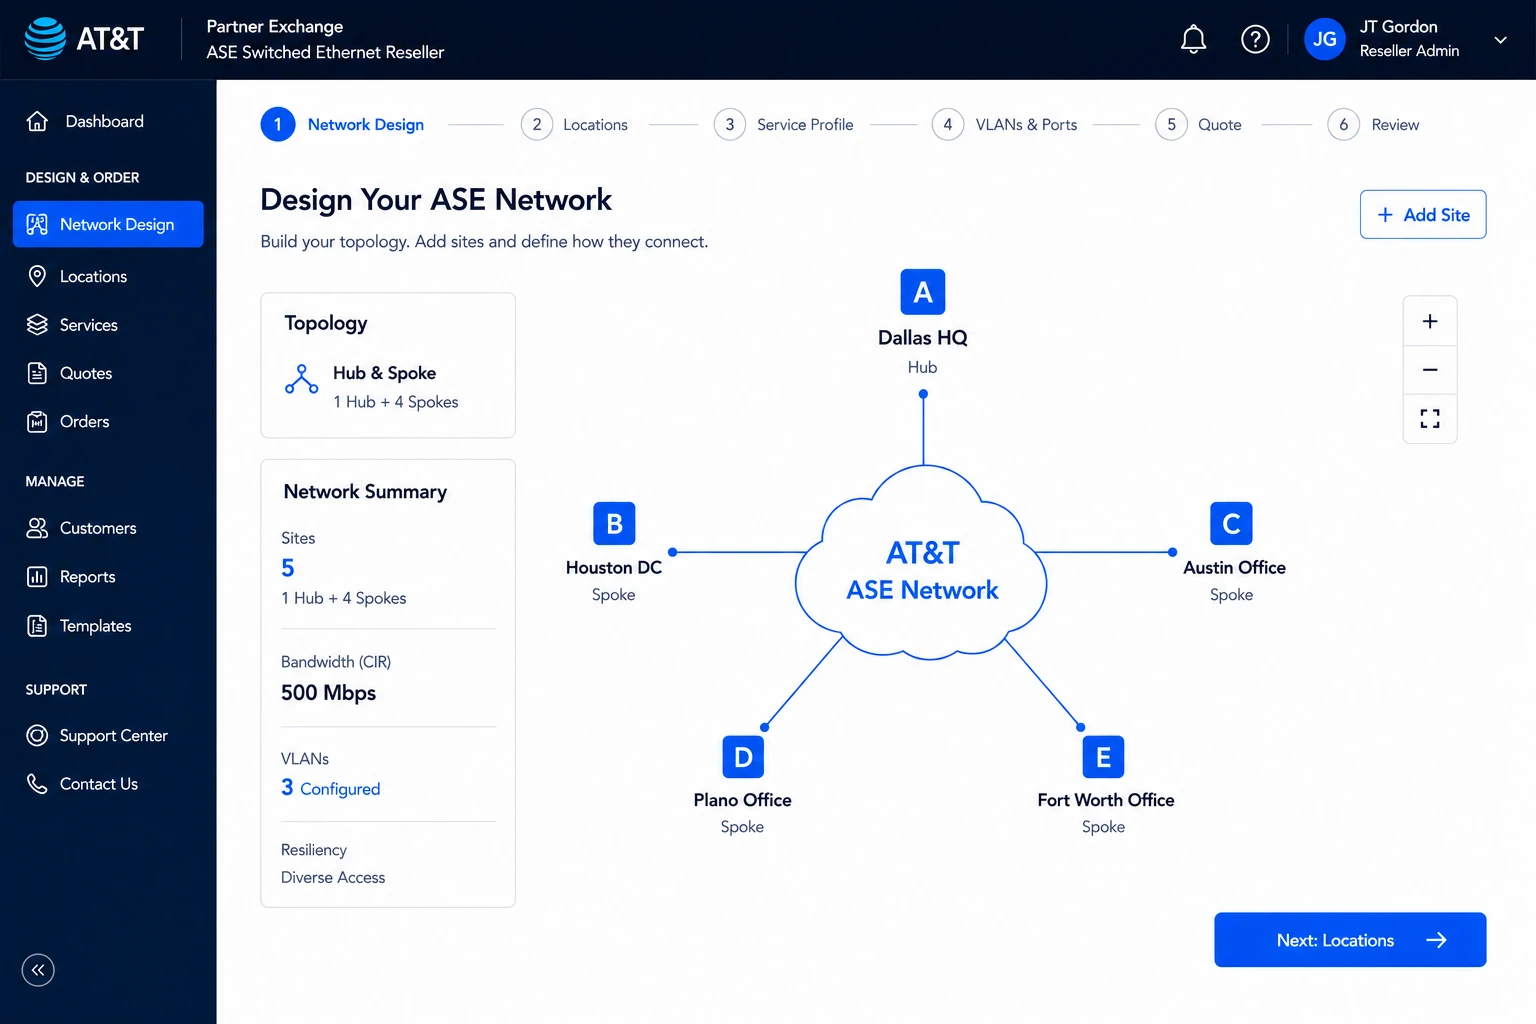Click the Hub & Spoke topology icon

point(301,380)
